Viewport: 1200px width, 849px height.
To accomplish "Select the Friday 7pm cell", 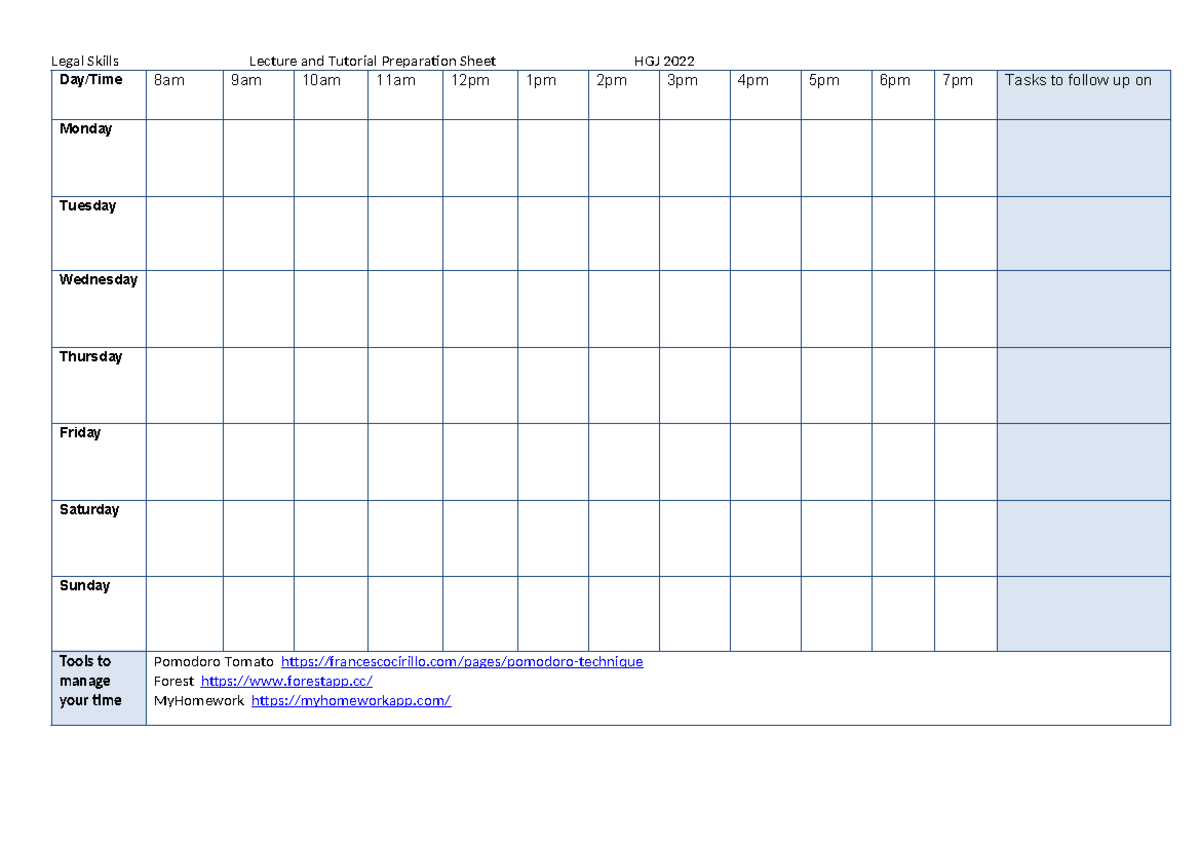I will coord(964,461).
